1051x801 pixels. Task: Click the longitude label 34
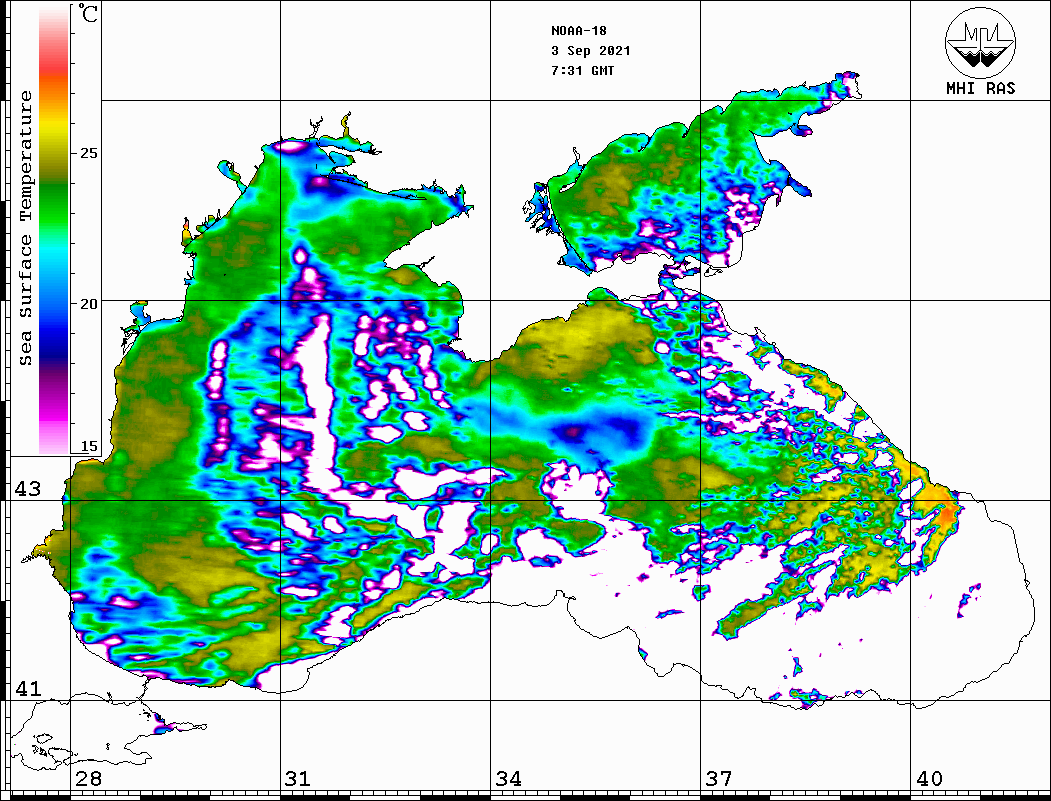tap(508, 778)
